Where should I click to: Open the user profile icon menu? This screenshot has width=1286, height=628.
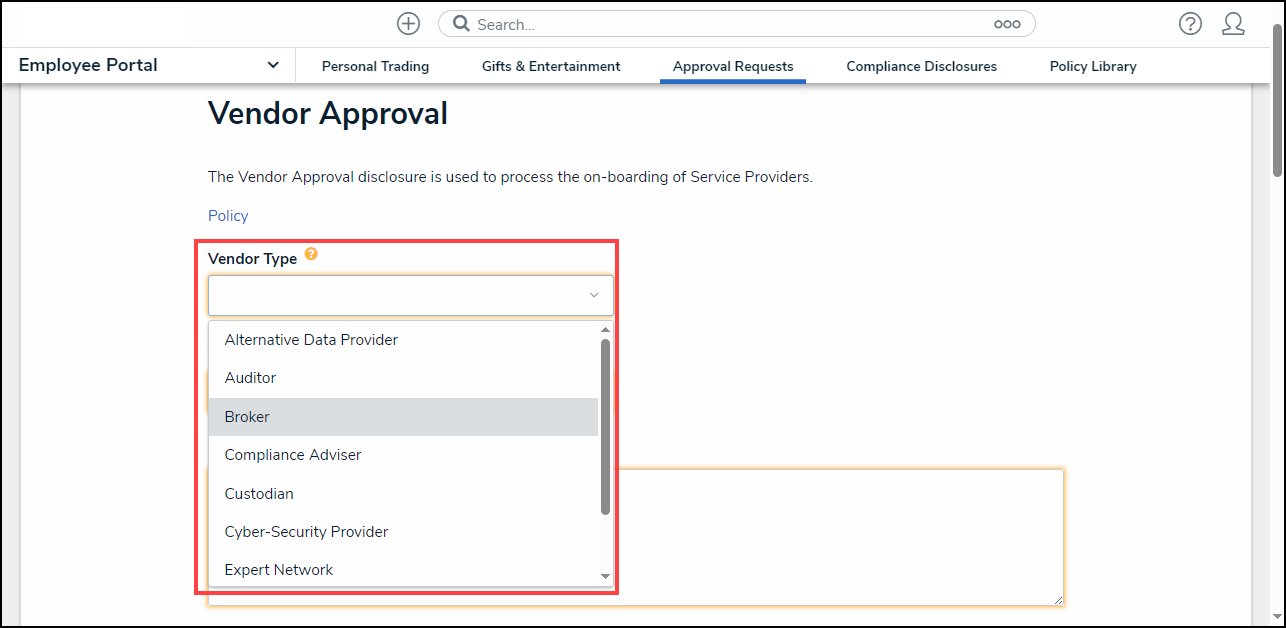point(1233,23)
